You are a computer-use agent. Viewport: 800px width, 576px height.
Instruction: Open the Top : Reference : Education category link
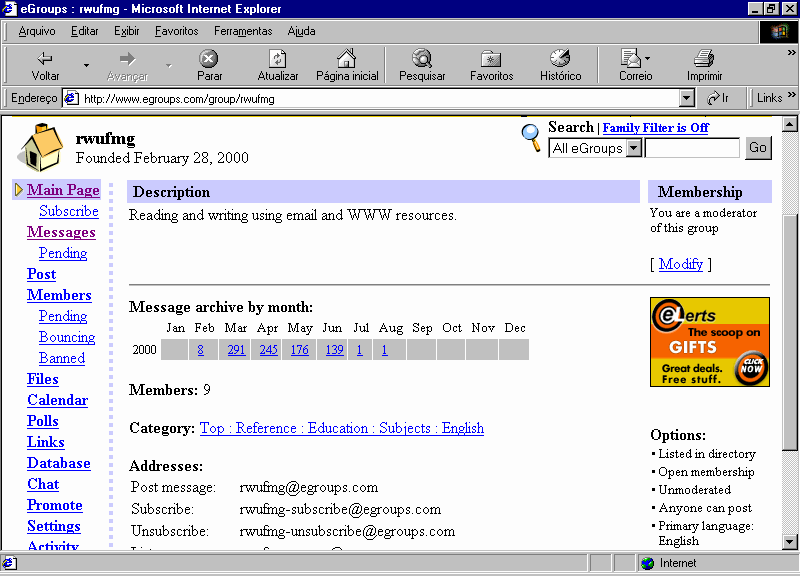(342, 428)
